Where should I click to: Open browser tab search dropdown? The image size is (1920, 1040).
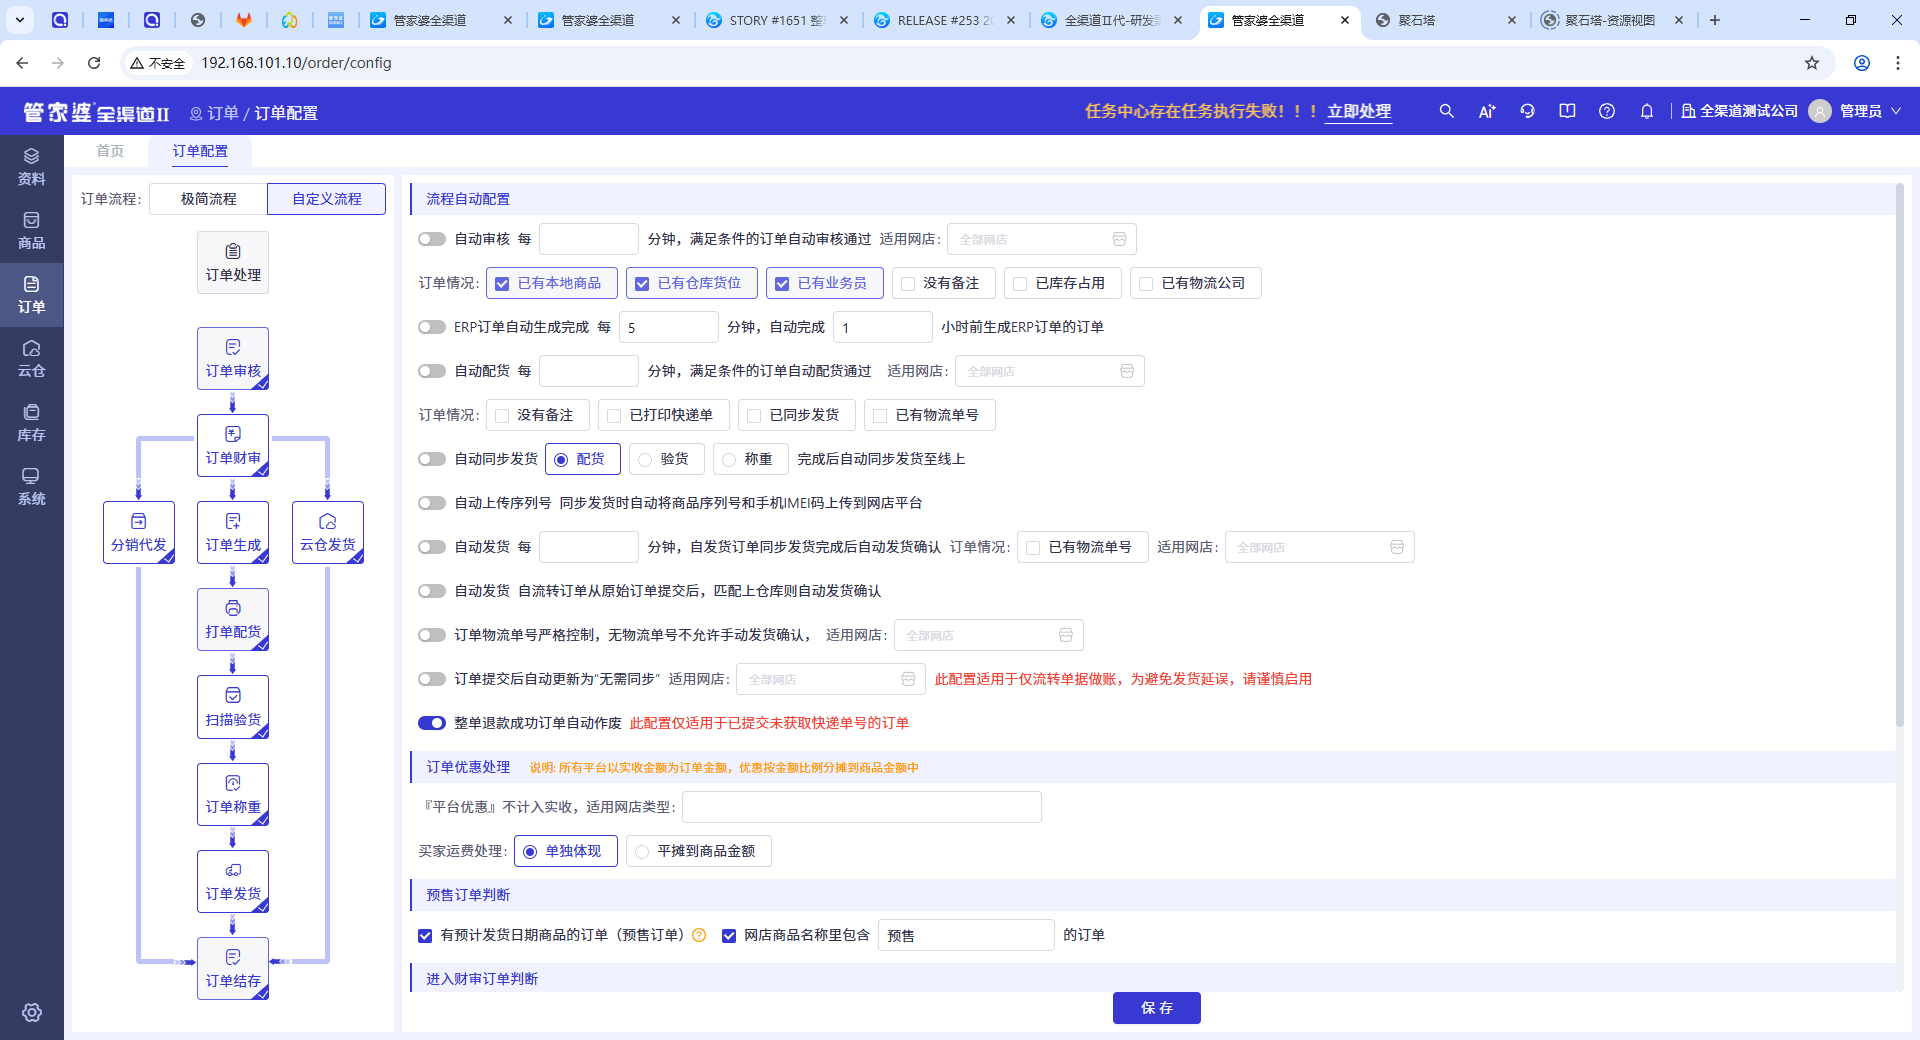(20, 20)
